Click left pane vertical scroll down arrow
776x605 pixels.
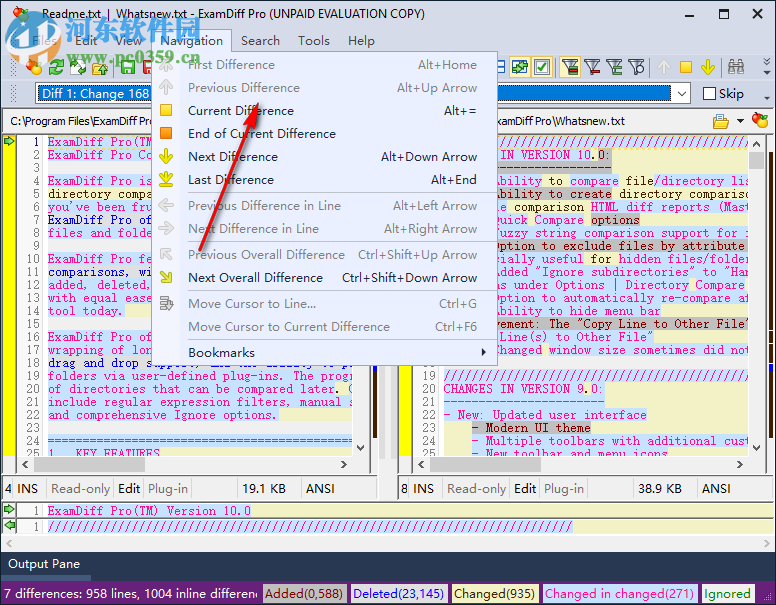(360, 448)
